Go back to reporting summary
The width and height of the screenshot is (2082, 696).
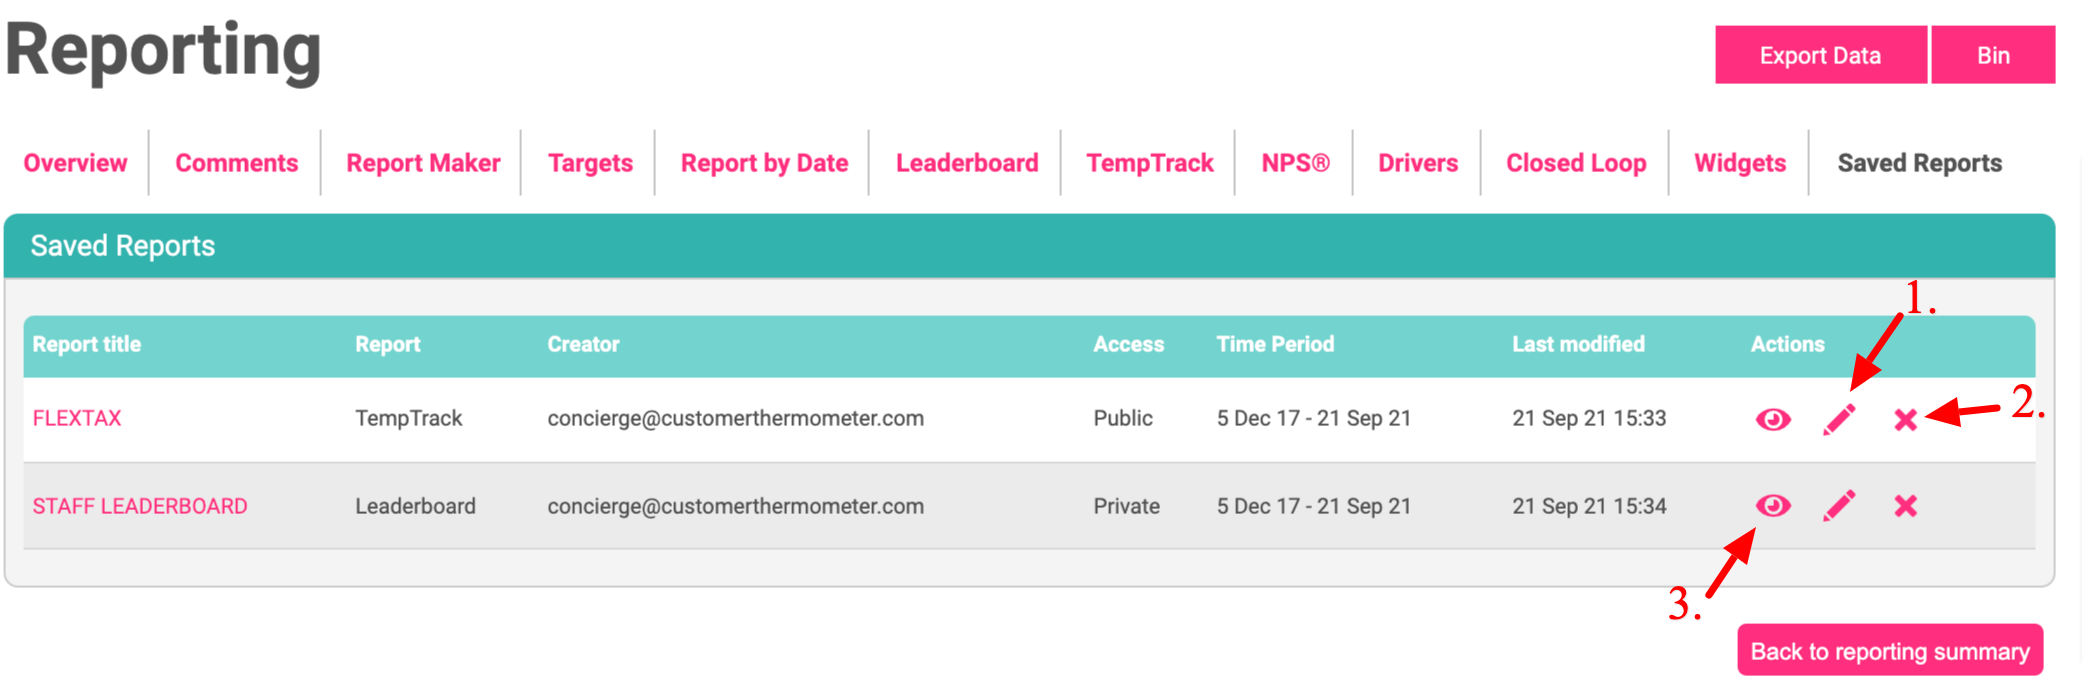click(x=1890, y=651)
